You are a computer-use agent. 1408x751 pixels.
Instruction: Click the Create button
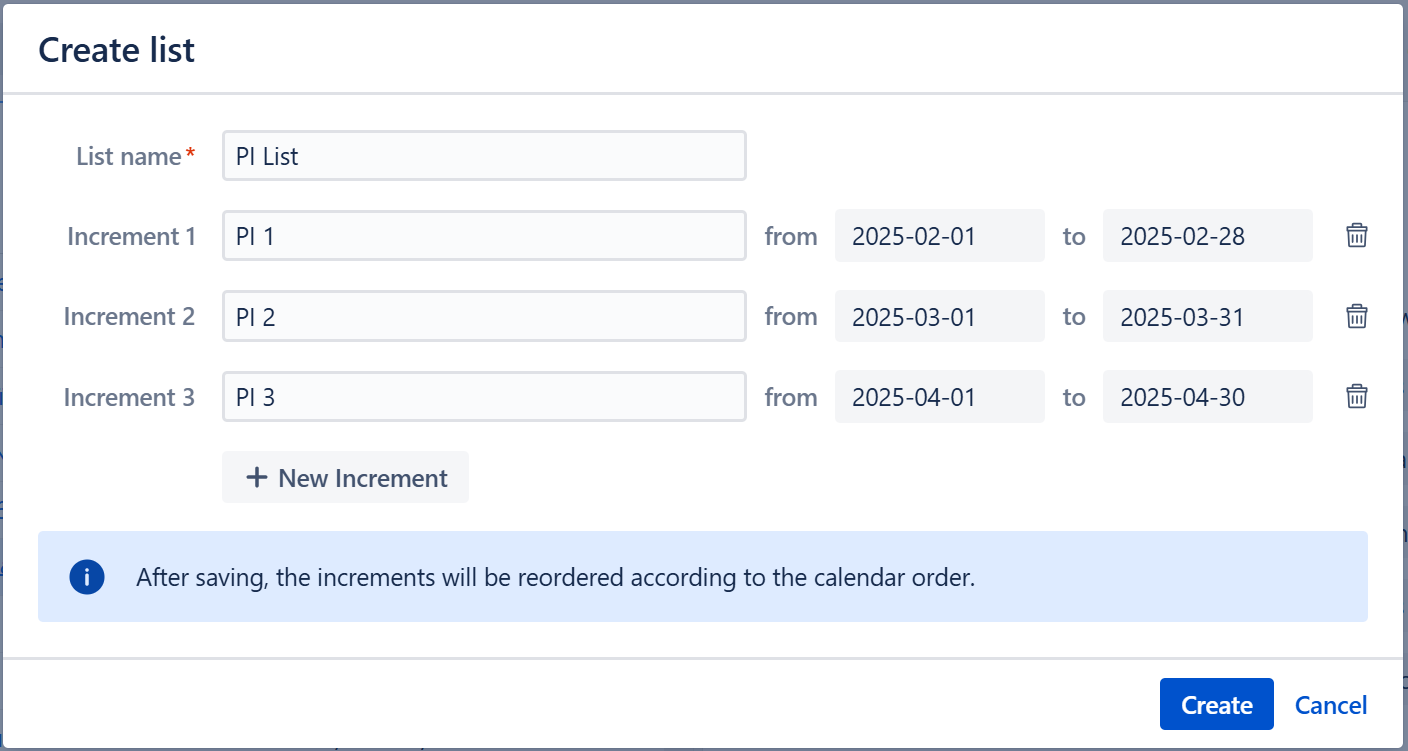[1216, 705]
